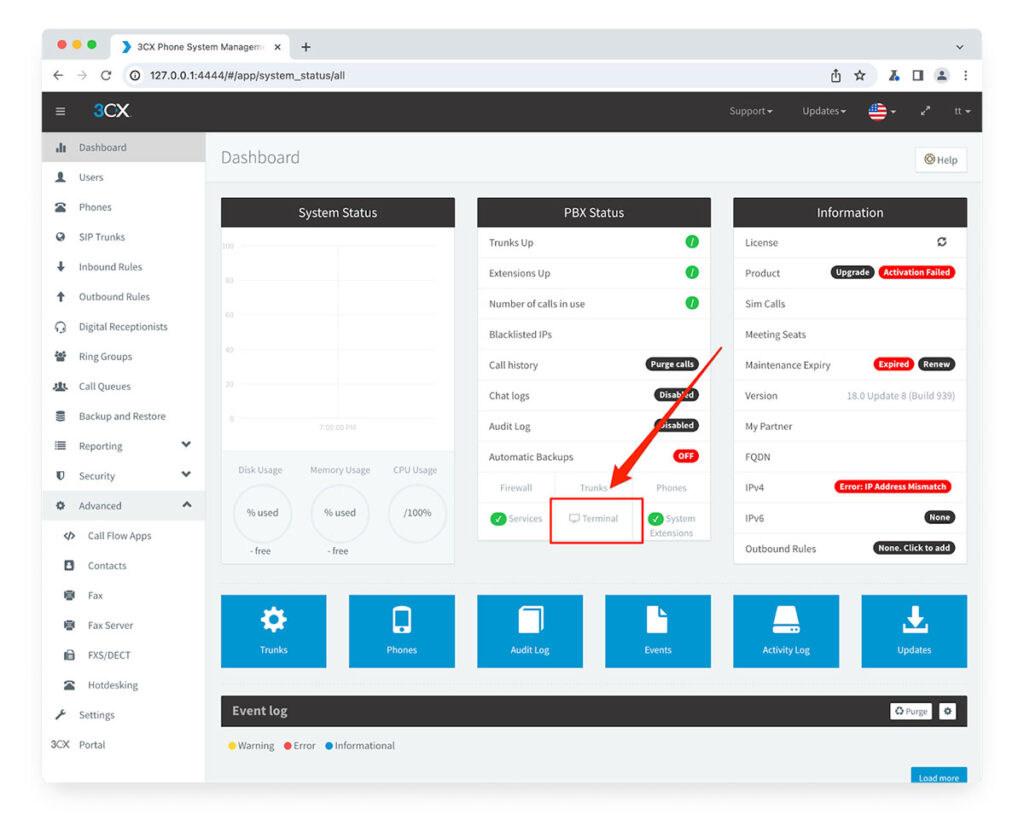
Task: Open the Updates blue tile
Action: coord(914,631)
